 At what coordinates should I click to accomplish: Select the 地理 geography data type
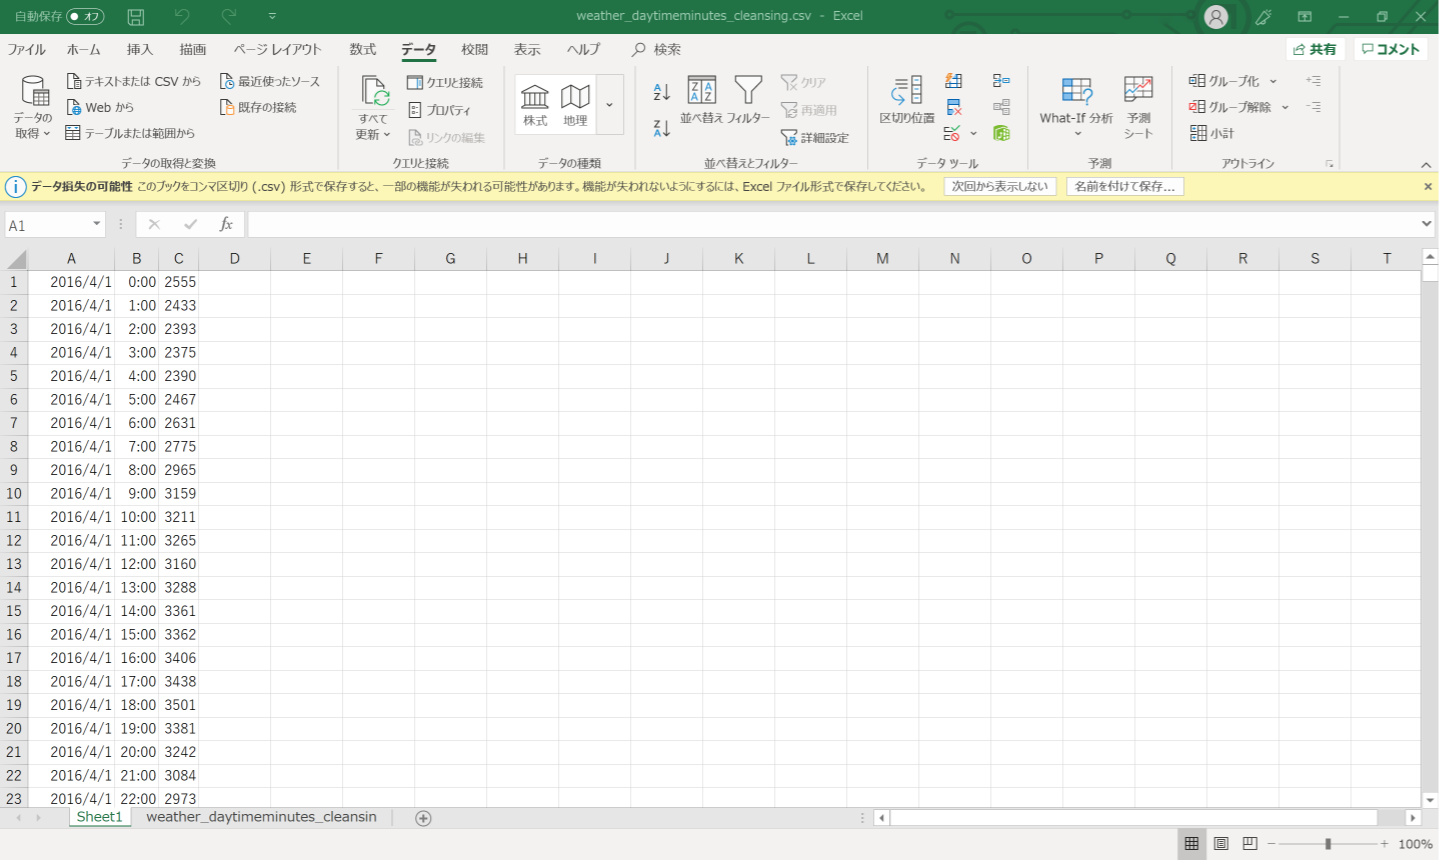575,104
